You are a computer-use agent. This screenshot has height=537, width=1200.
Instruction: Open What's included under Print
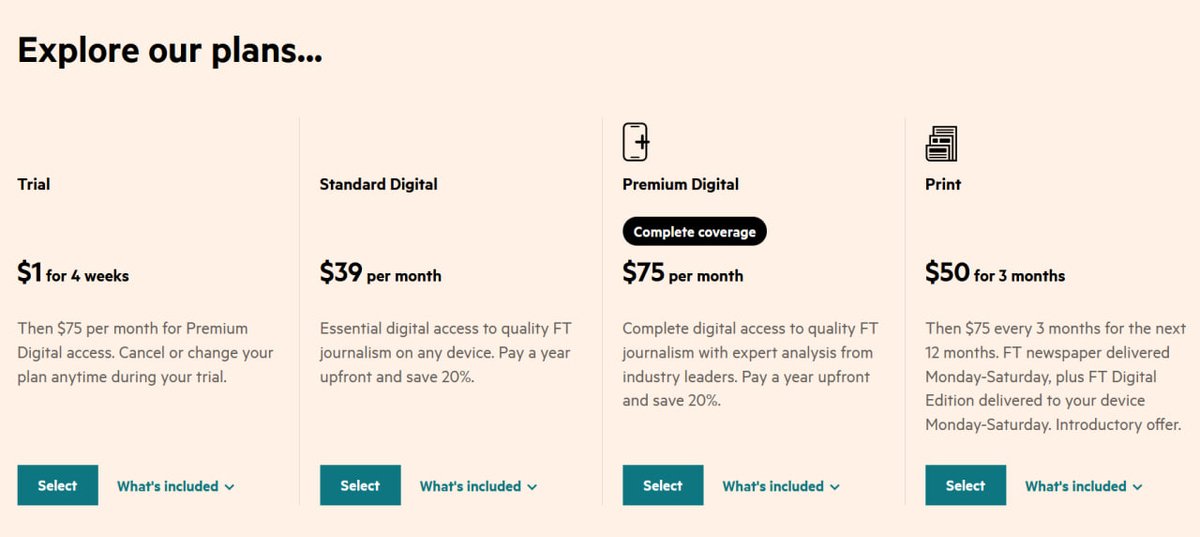point(1083,486)
